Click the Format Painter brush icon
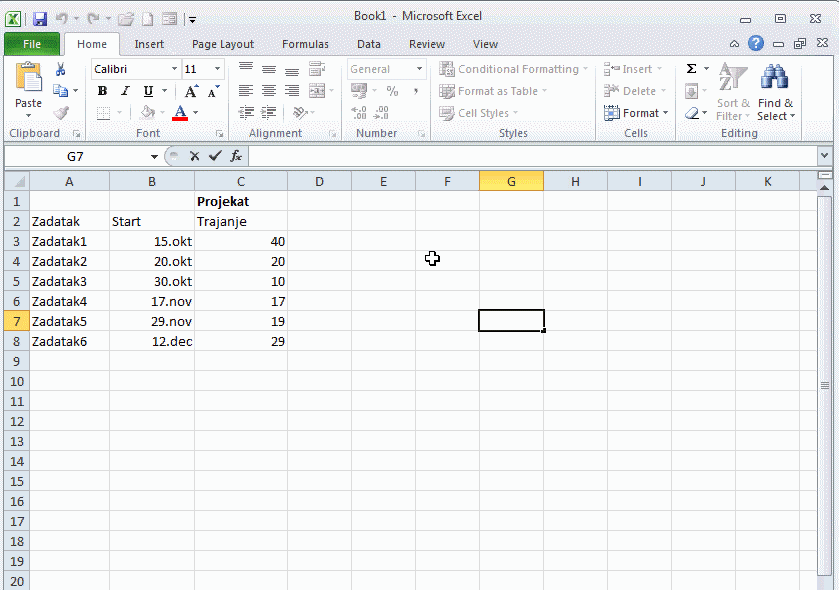This screenshot has height=590, width=839. 60,113
